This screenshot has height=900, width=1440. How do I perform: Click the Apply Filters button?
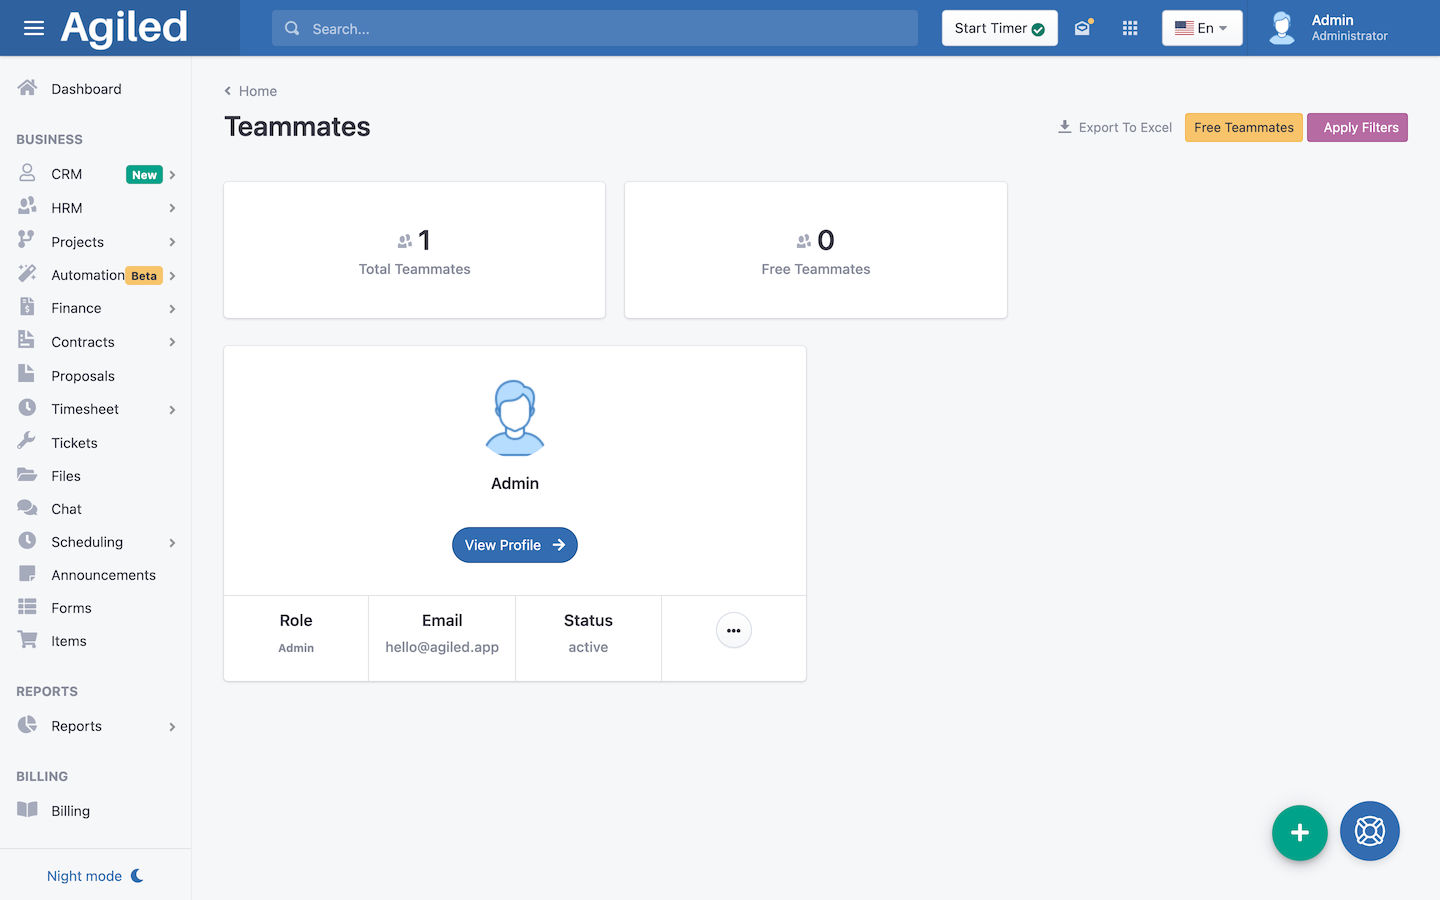1358,127
